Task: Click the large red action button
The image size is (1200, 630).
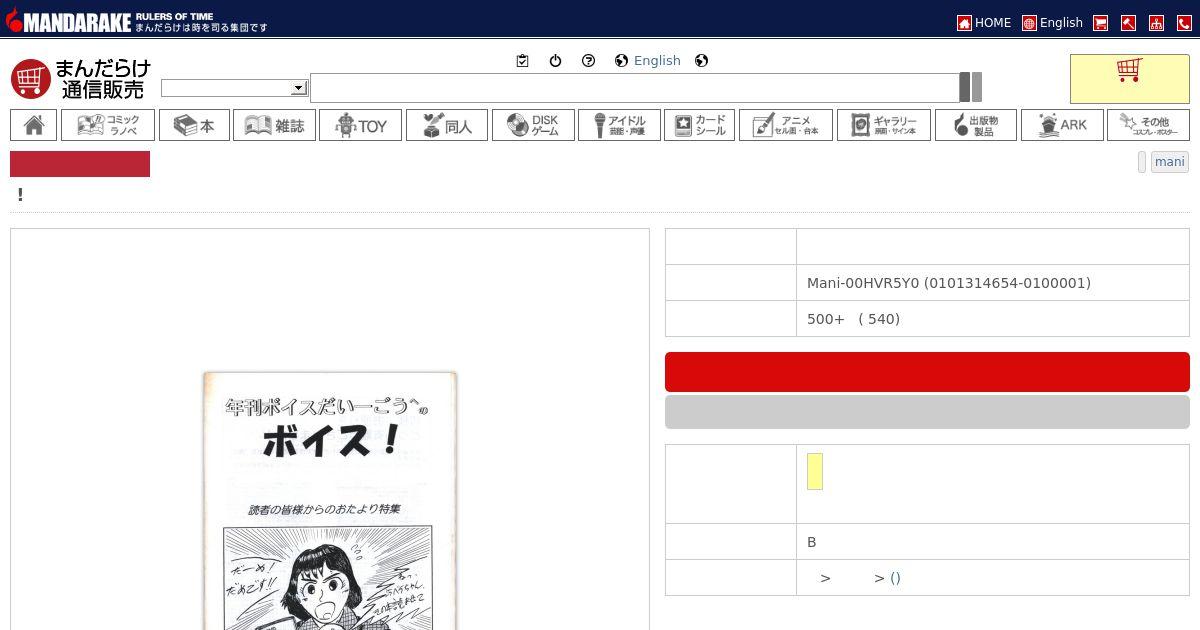Action: 927,372
